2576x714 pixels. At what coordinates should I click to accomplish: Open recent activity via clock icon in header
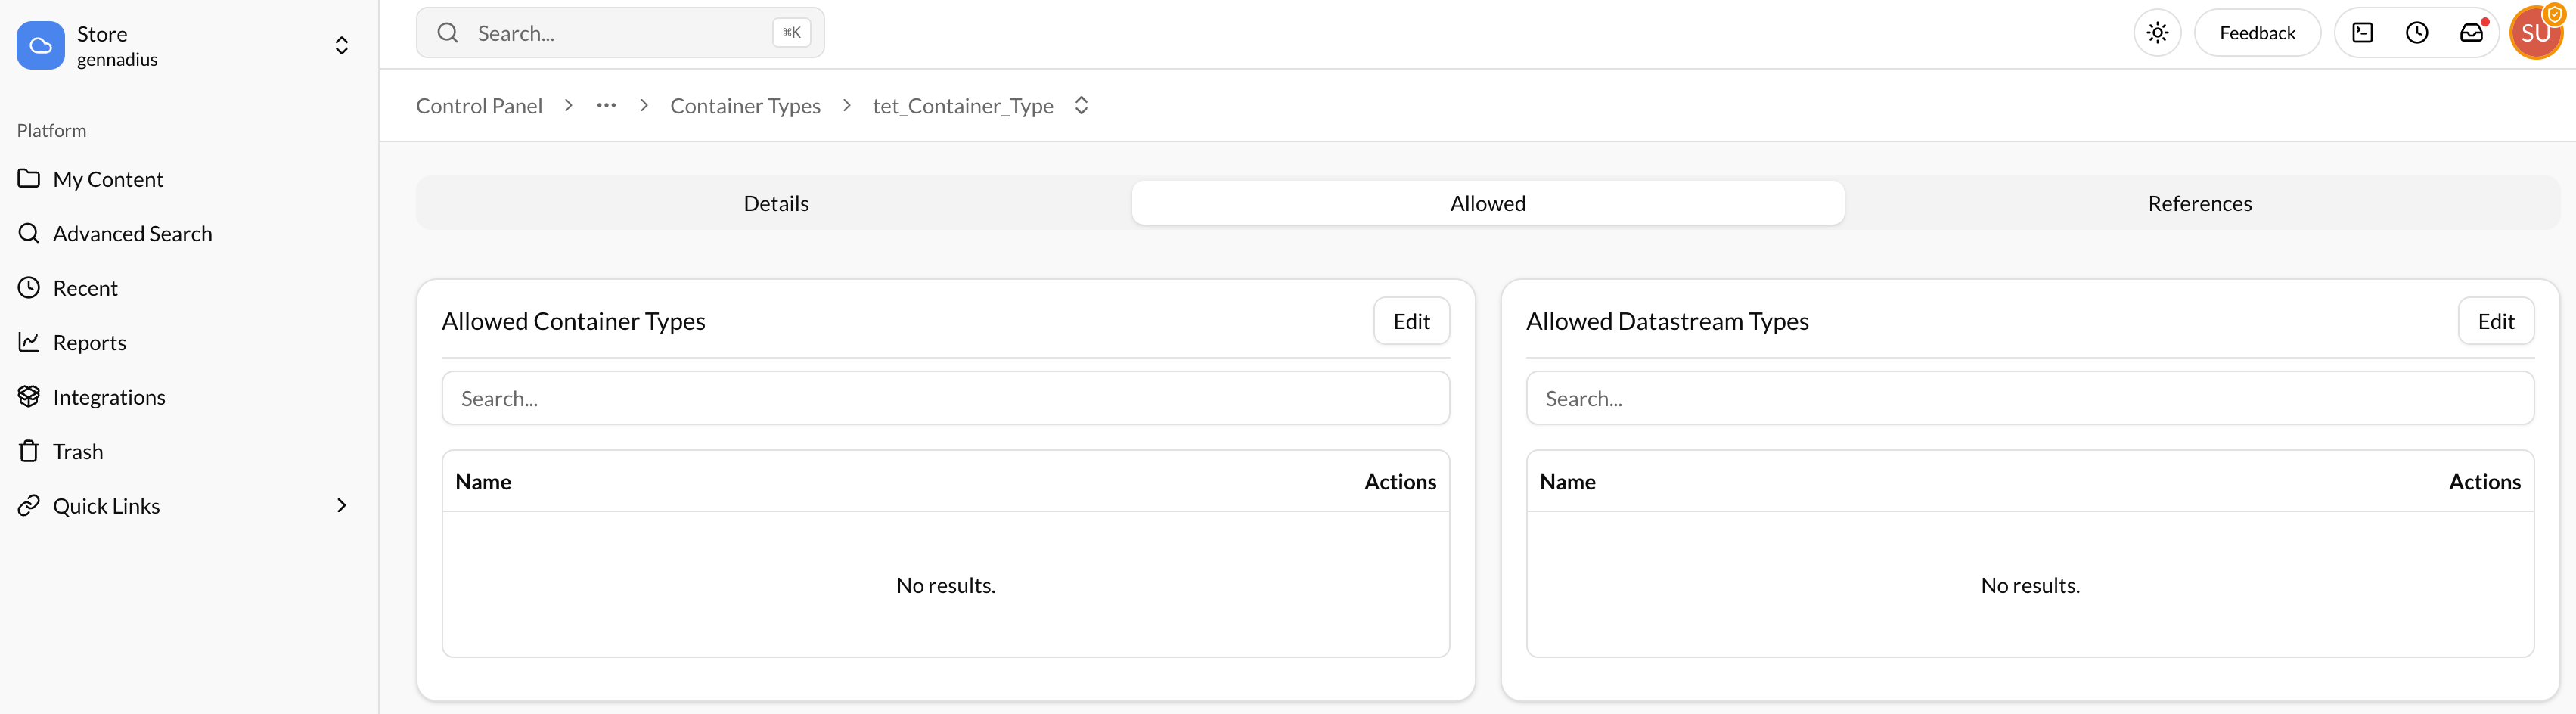2417,32
